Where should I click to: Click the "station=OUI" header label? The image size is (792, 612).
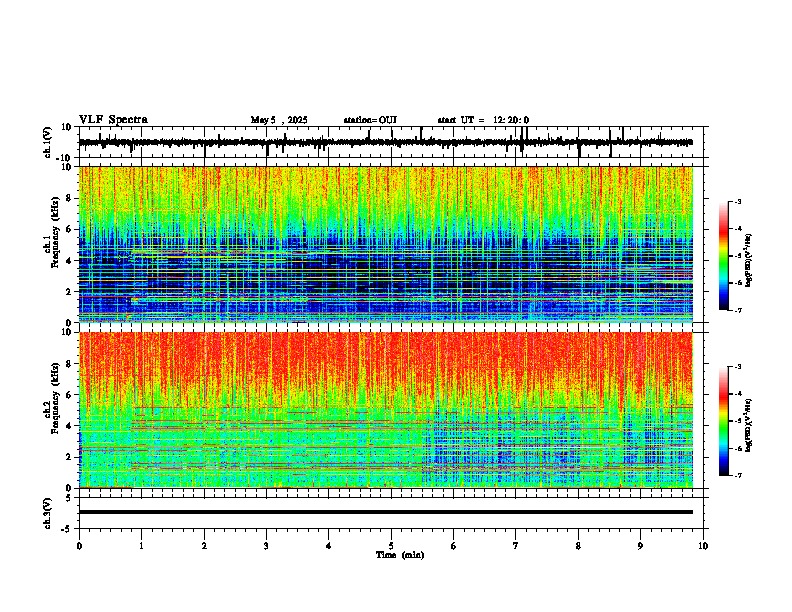(370, 120)
